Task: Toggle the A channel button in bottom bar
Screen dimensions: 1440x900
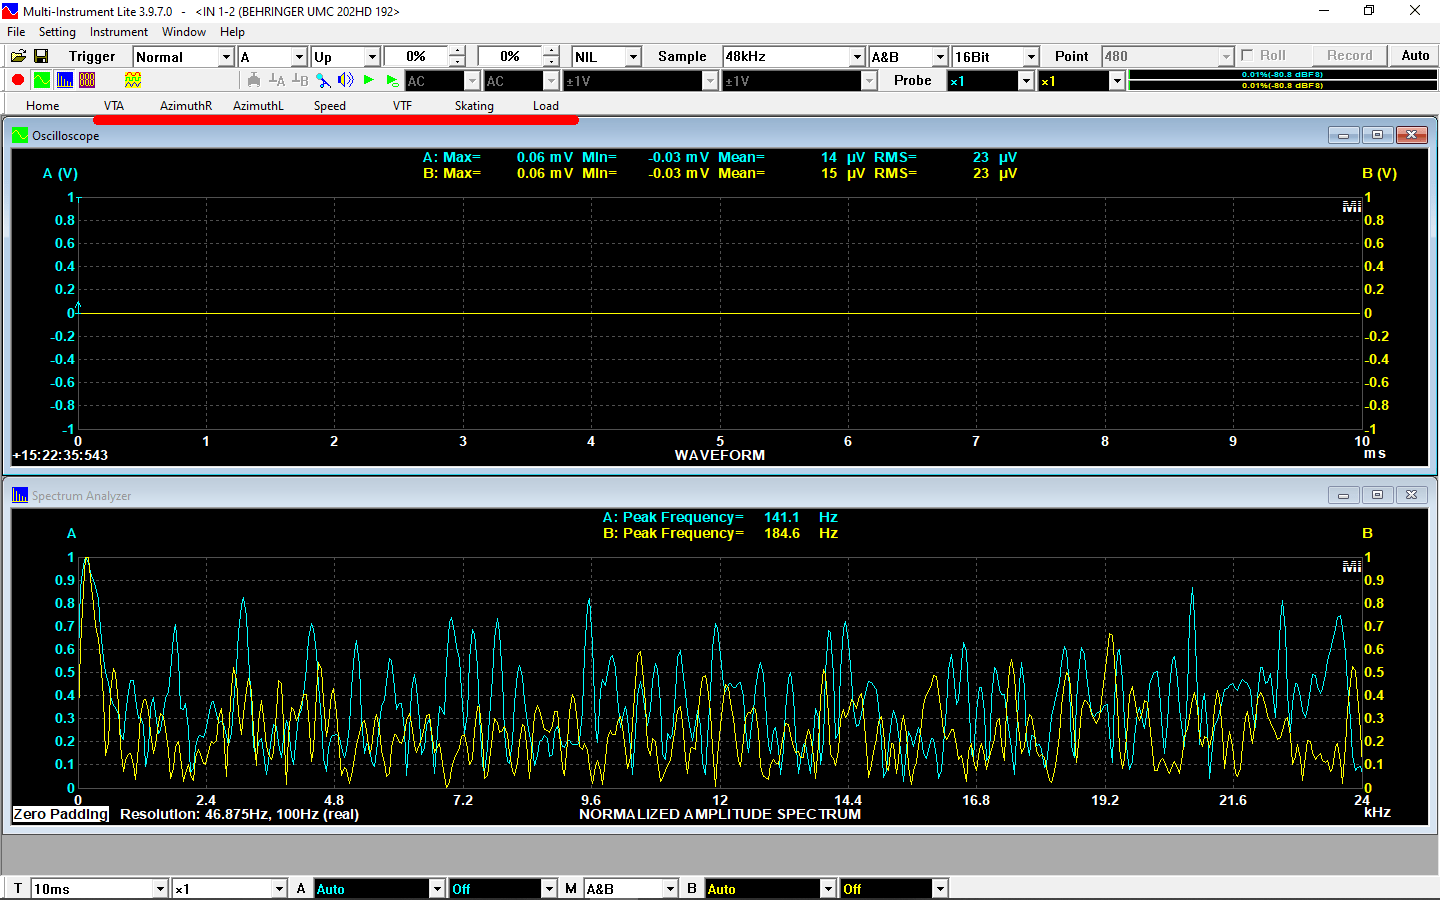Action: pos(301,888)
